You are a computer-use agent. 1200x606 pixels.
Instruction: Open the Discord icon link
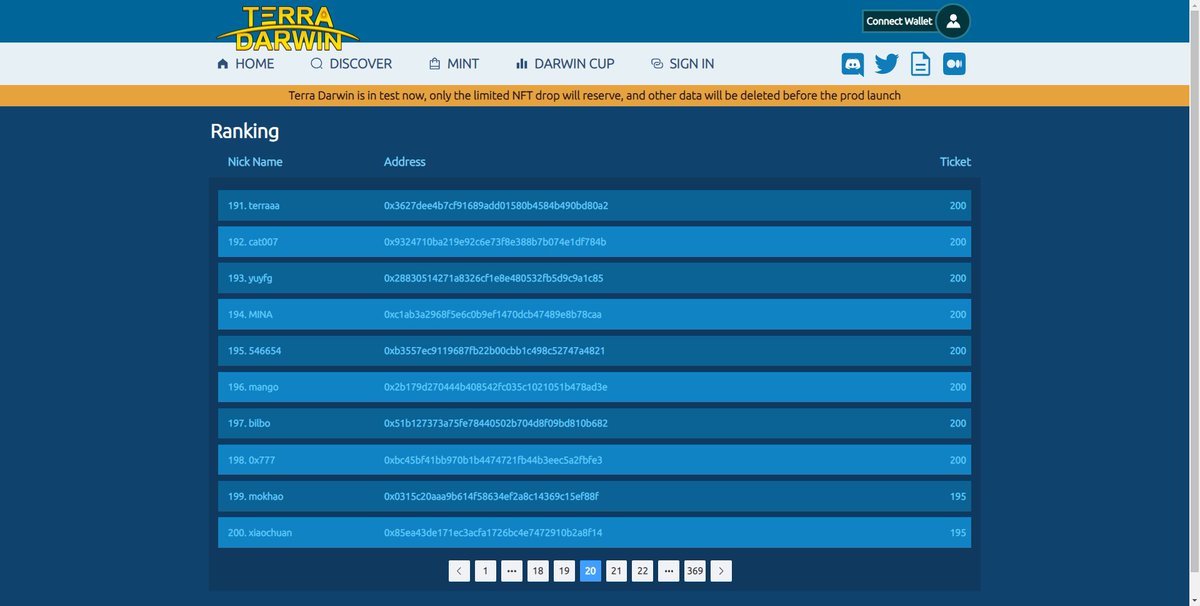[x=853, y=64]
